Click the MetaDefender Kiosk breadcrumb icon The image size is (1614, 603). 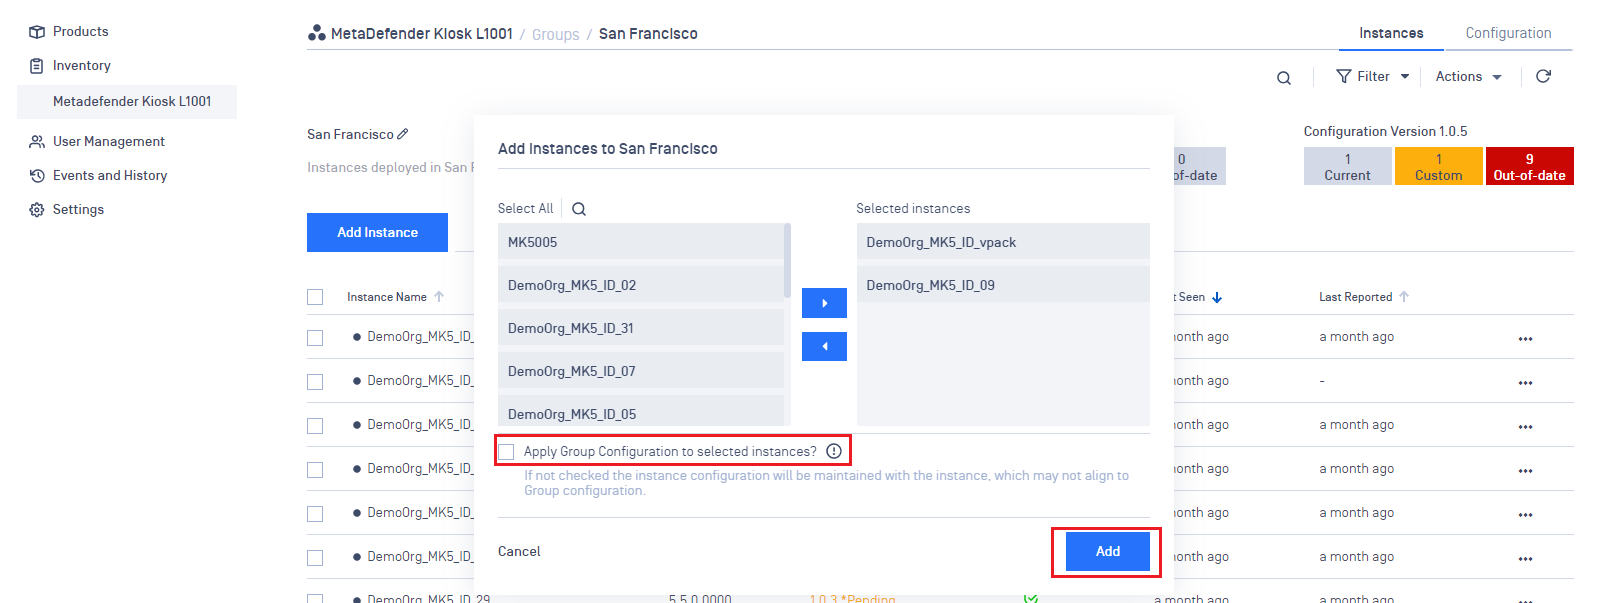(x=317, y=33)
